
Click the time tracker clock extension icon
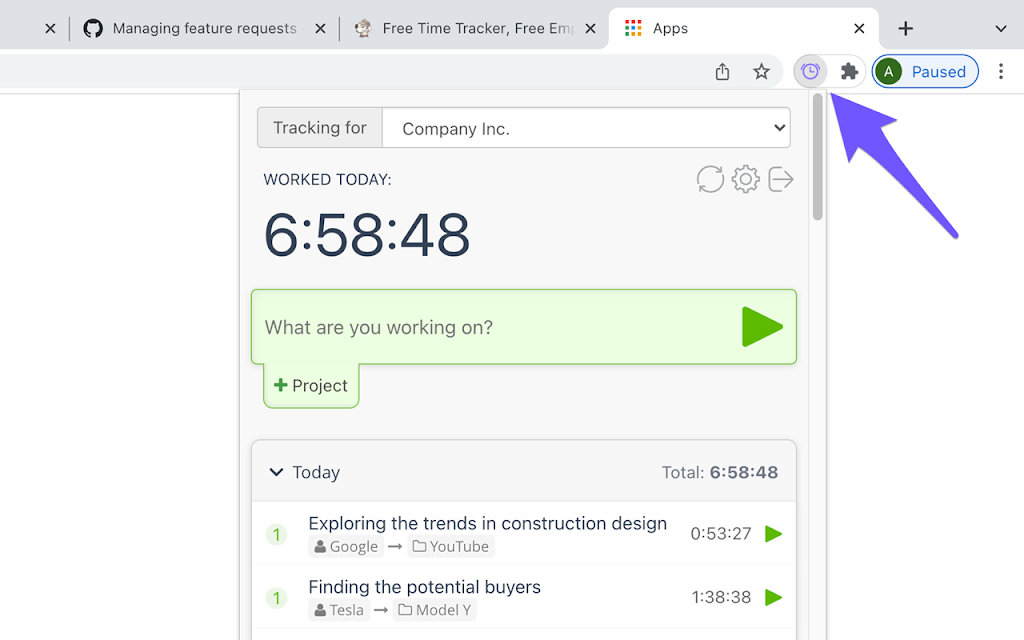coord(810,71)
